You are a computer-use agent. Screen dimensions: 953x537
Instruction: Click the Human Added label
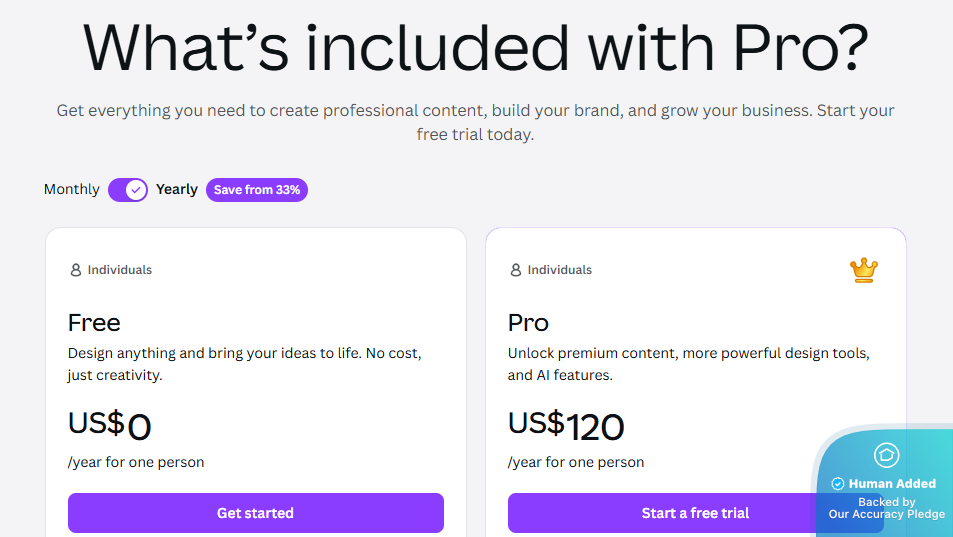(892, 484)
